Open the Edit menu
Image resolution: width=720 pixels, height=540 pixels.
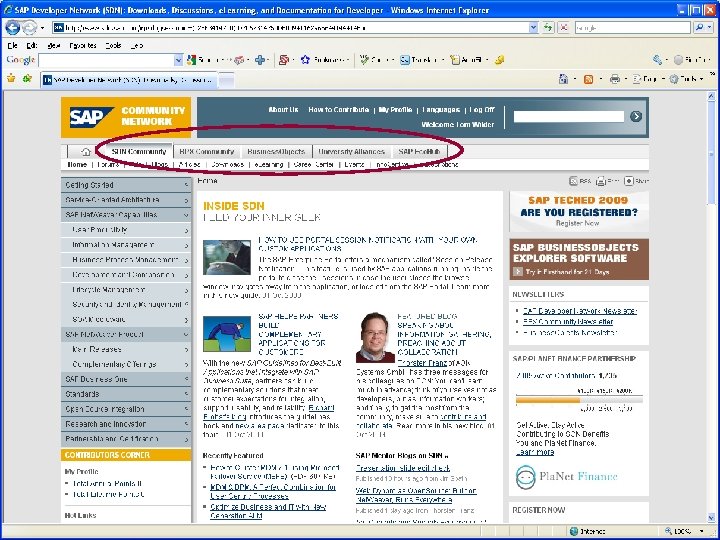pos(32,45)
